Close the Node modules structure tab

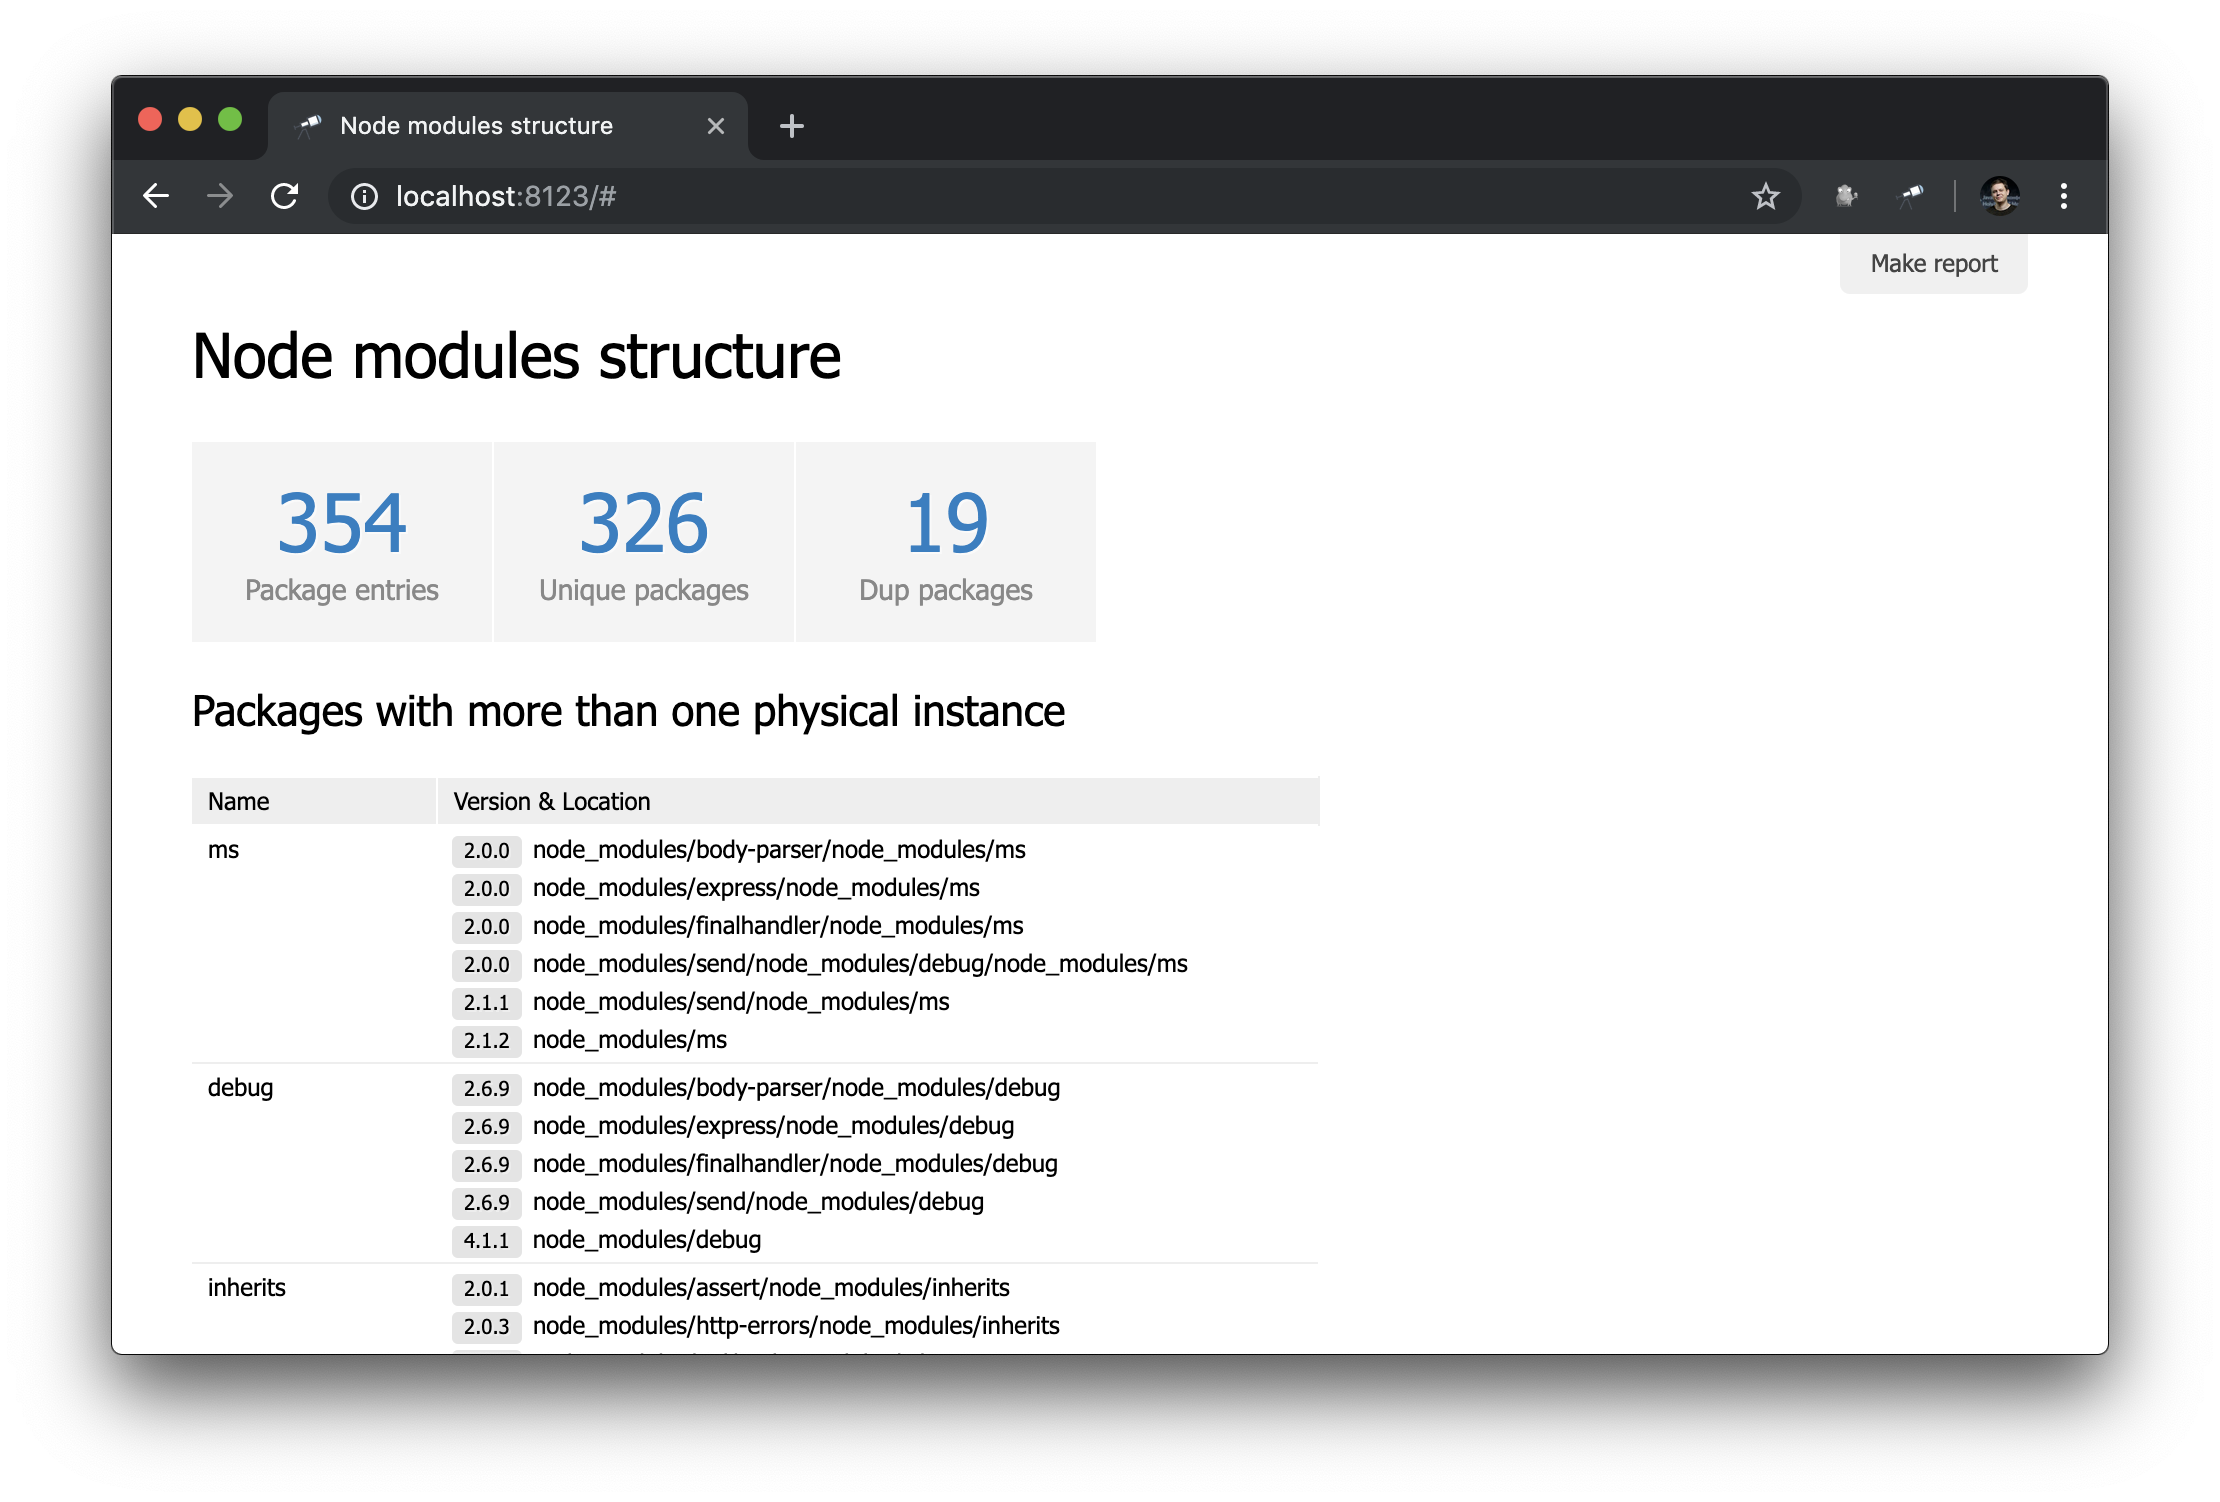(715, 126)
